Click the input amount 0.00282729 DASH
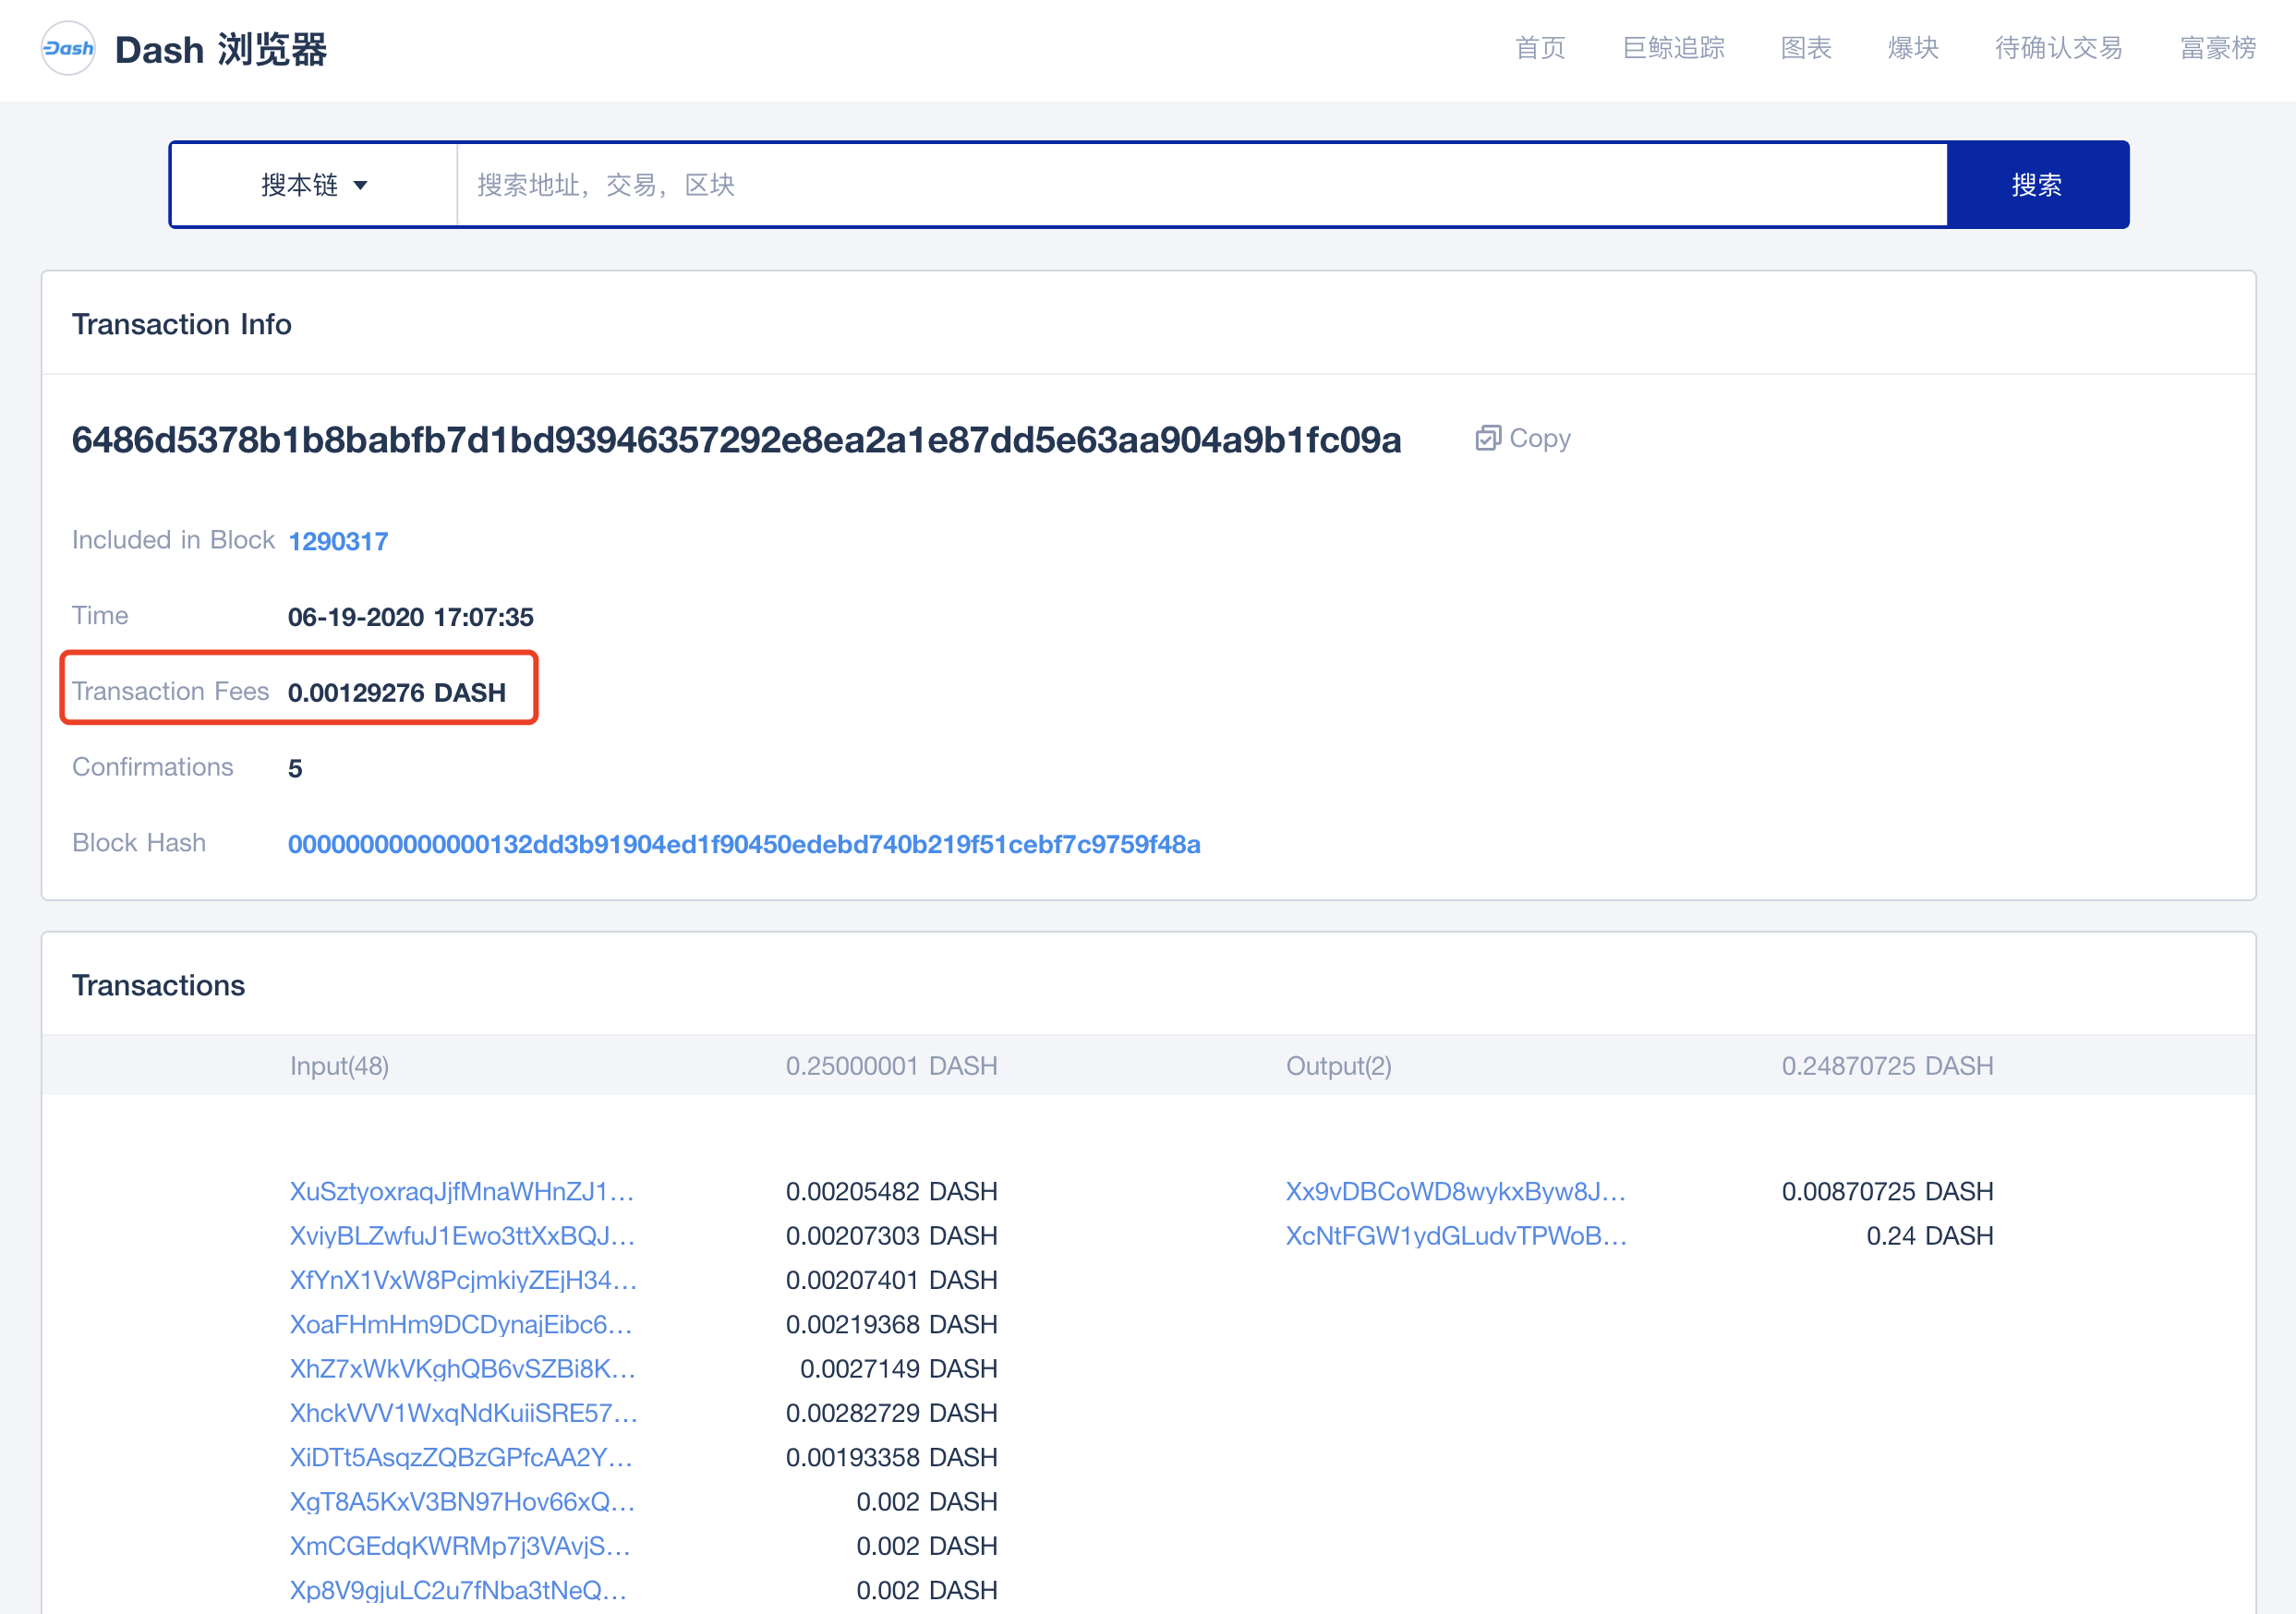The image size is (2296, 1614). [891, 1413]
